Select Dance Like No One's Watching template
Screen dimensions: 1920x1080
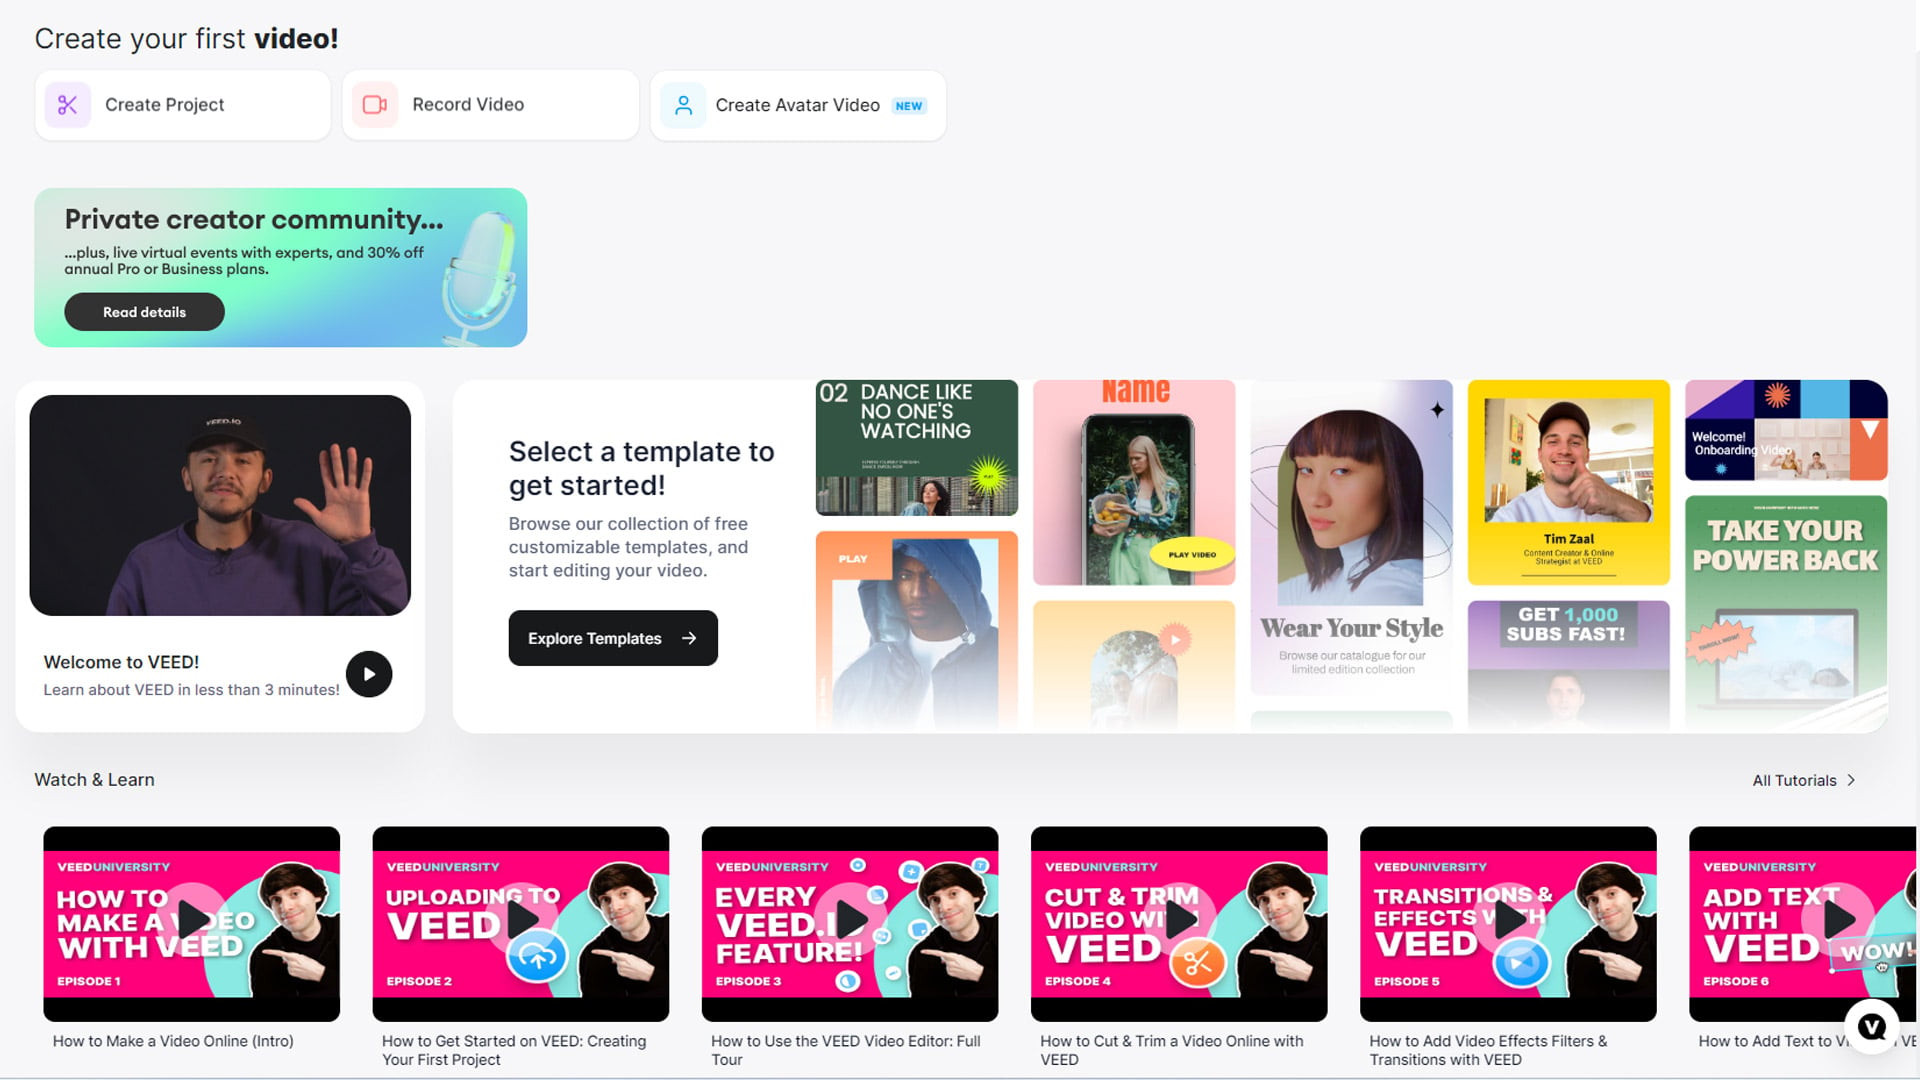pos(917,448)
